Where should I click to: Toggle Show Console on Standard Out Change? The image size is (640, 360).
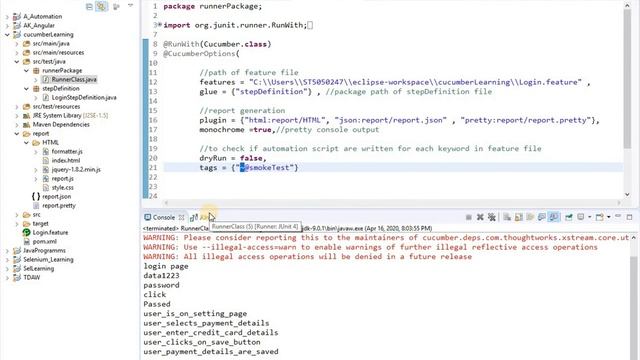point(542,217)
